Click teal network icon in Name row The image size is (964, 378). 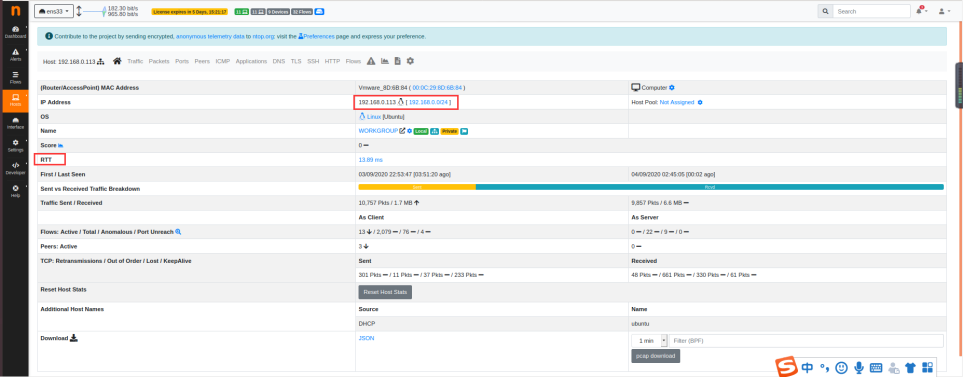435,131
